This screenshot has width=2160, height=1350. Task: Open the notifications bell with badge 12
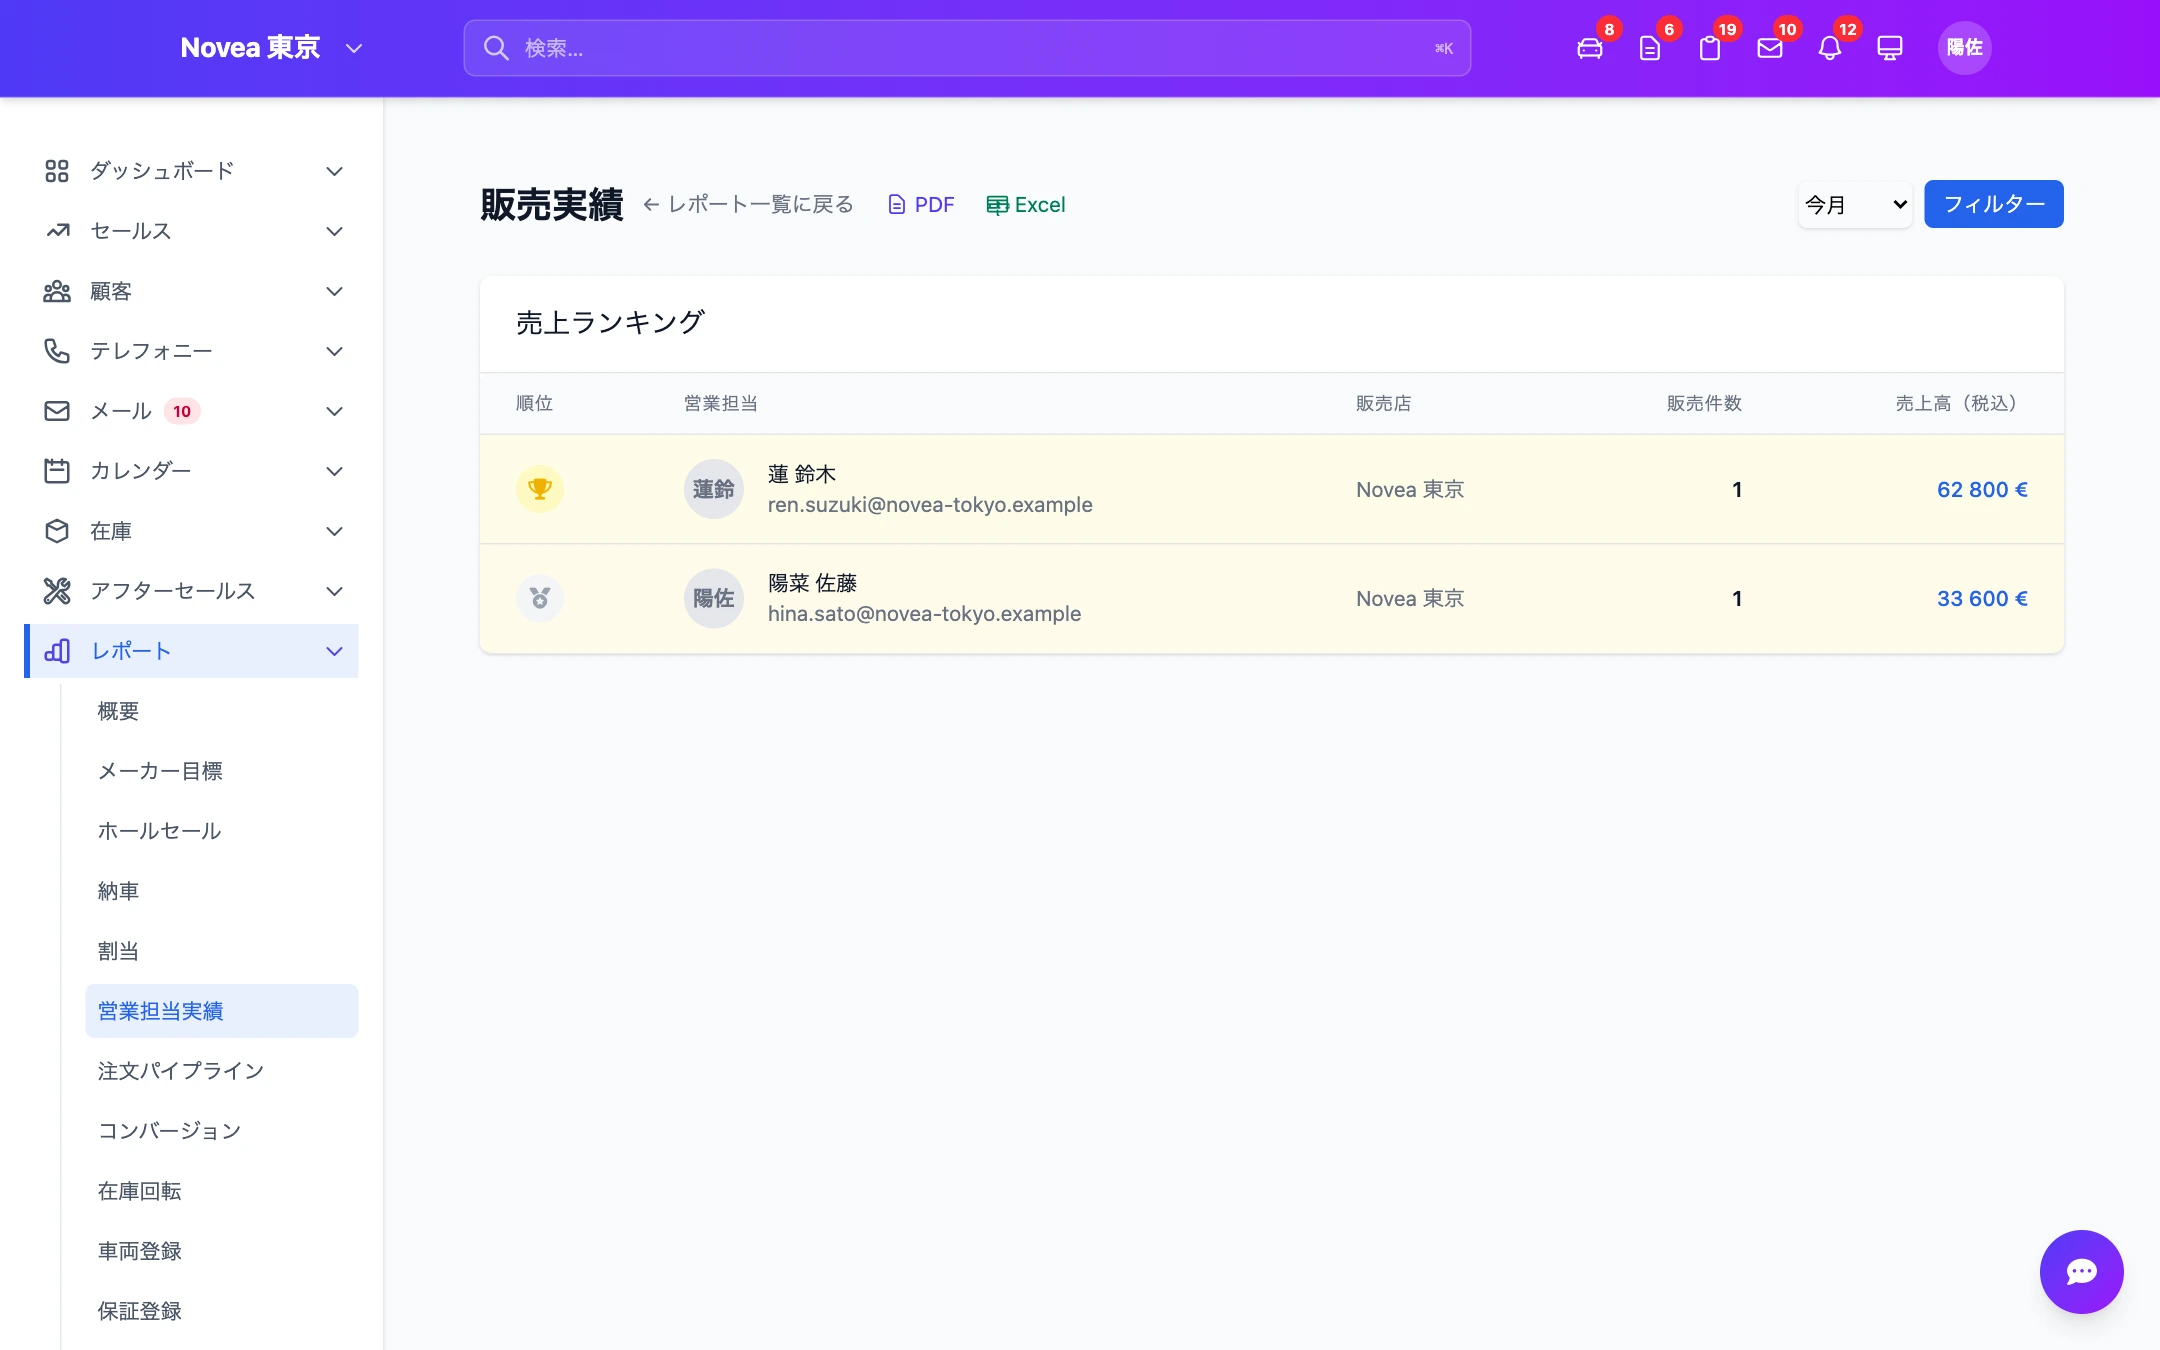click(1830, 48)
